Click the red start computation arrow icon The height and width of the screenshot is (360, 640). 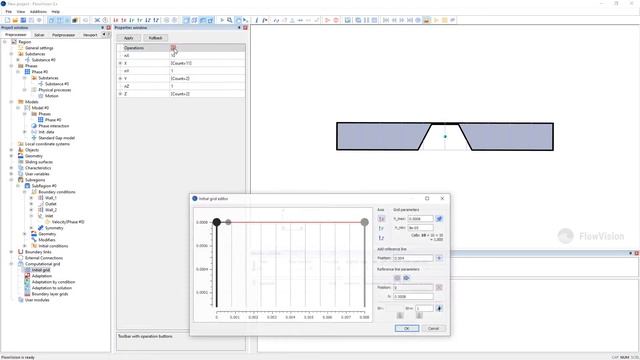coord(327,20)
